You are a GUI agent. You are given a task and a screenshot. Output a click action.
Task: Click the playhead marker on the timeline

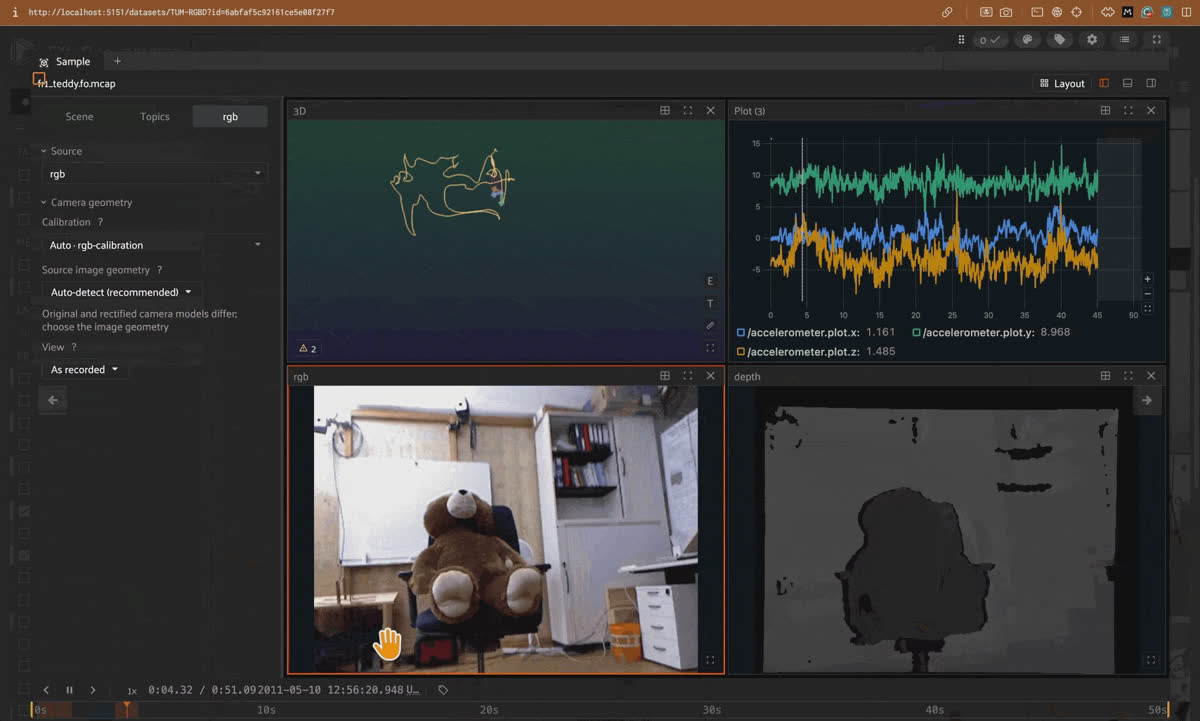pyautogui.click(x=126, y=708)
